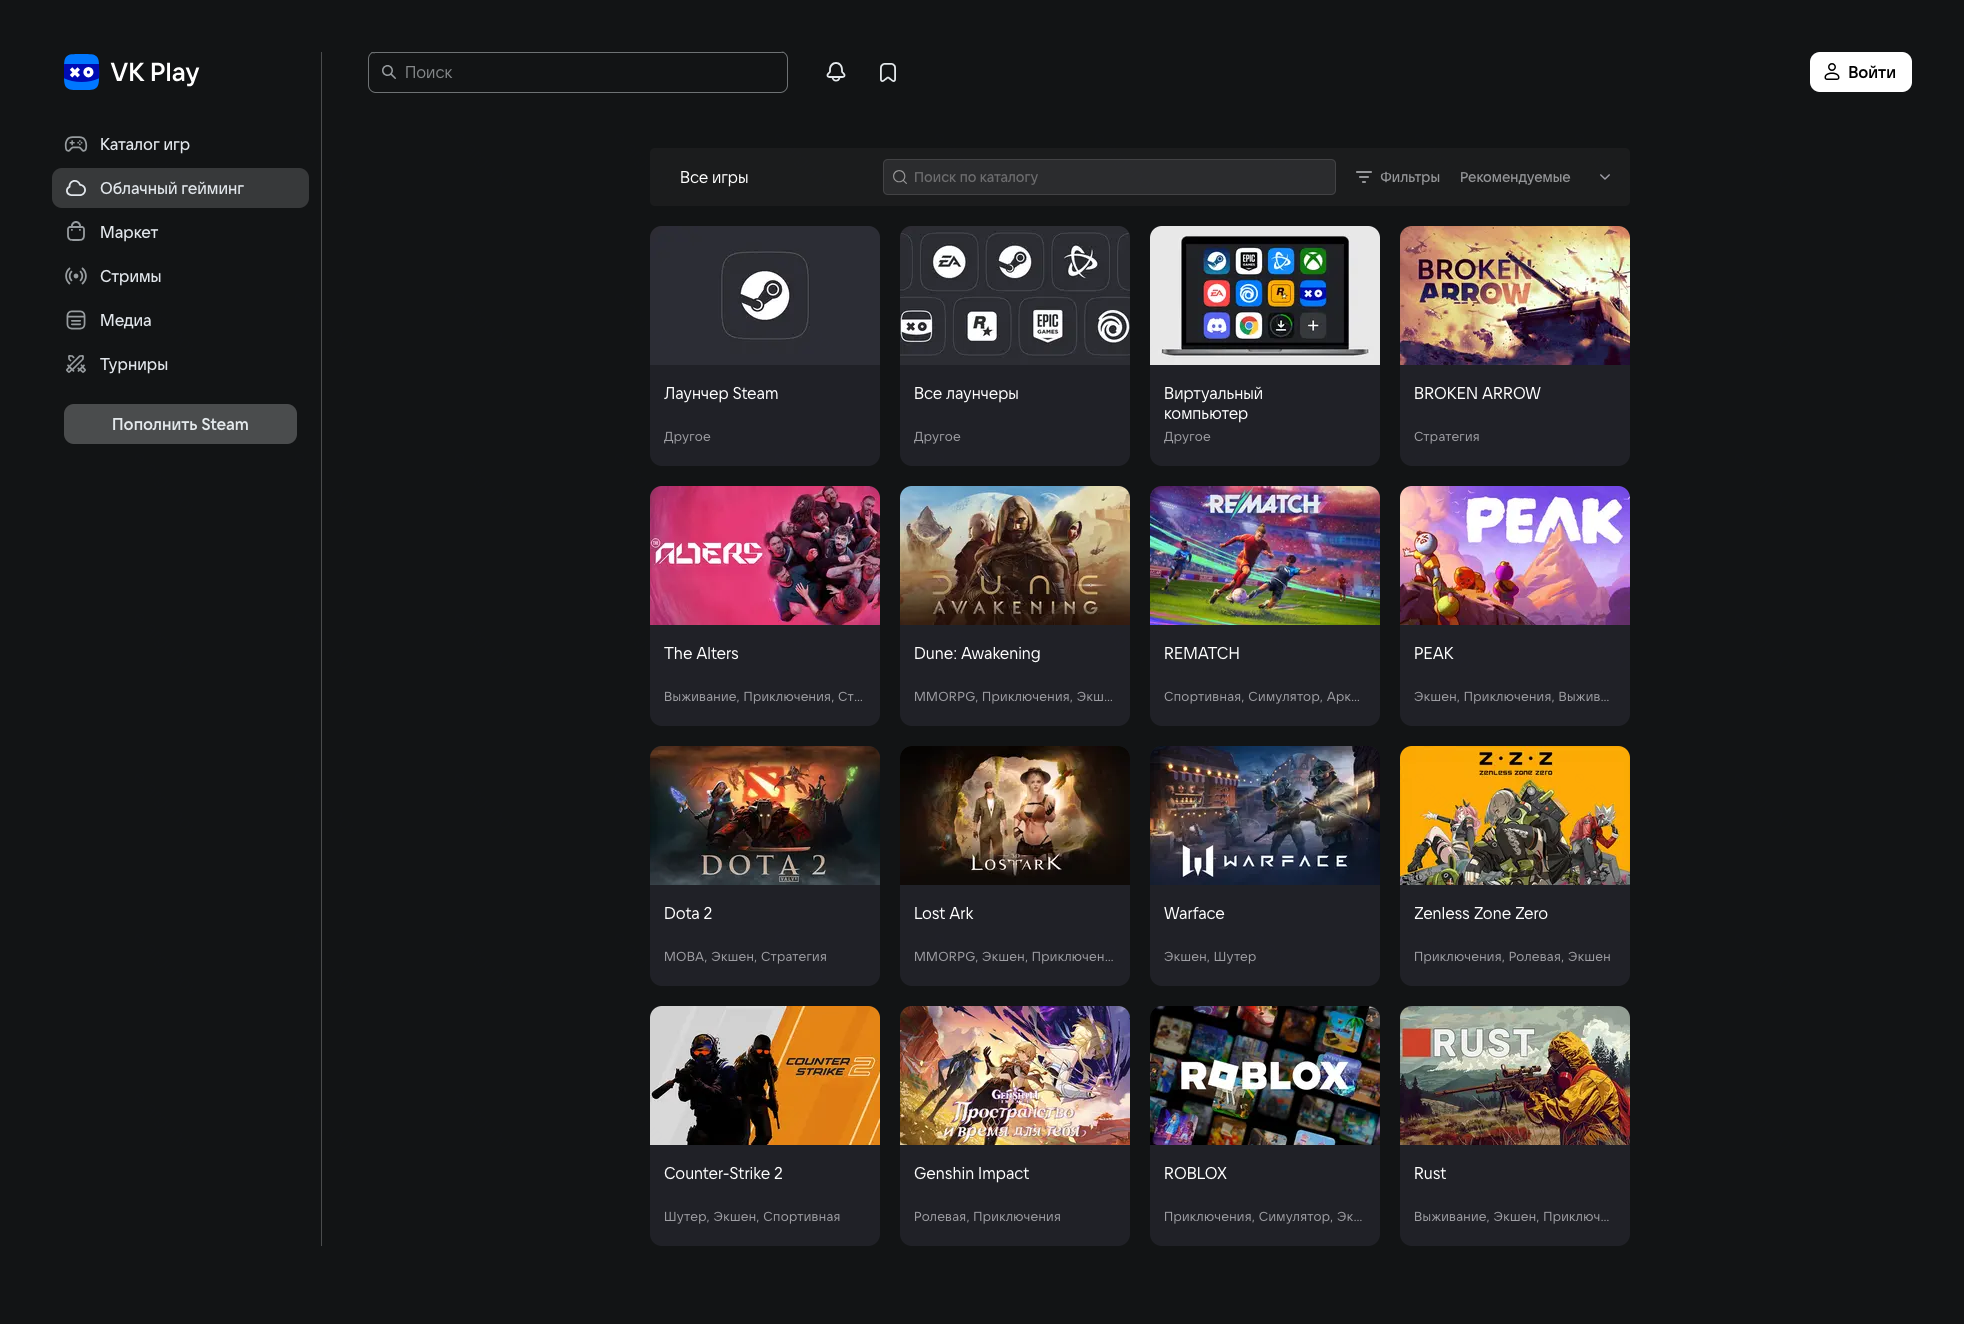The height and width of the screenshot is (1324, 1964).
Task: Open Zenless Zone Zero thumbnail
Action: point(1515,815)
